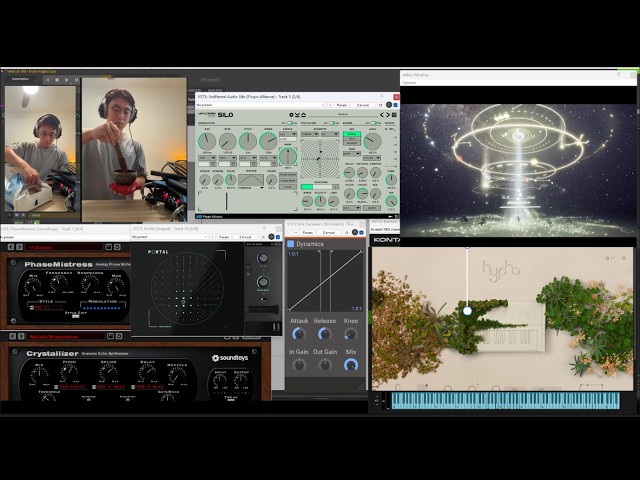Go to next preset arrow in Silo
Viewport: 640px width, 480px height.
[x=388, y=115]
